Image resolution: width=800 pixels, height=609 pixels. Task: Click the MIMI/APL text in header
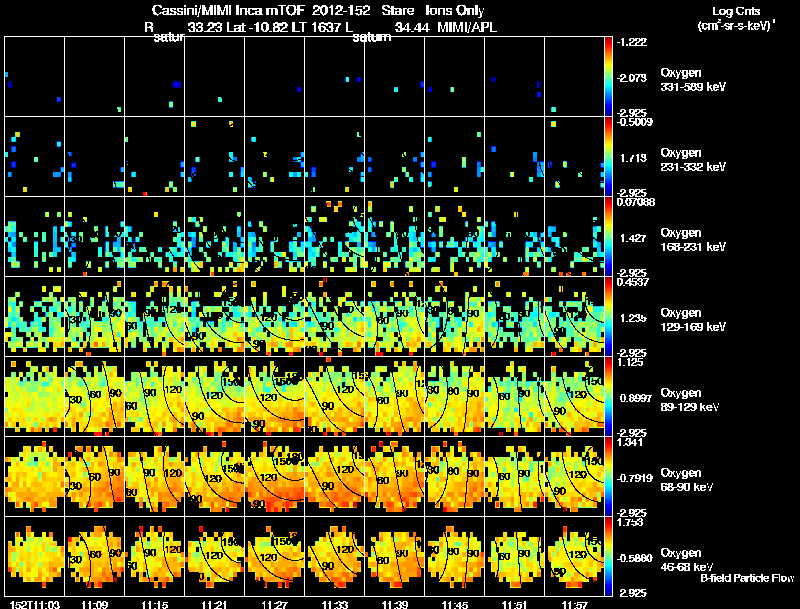click(467, 28)
